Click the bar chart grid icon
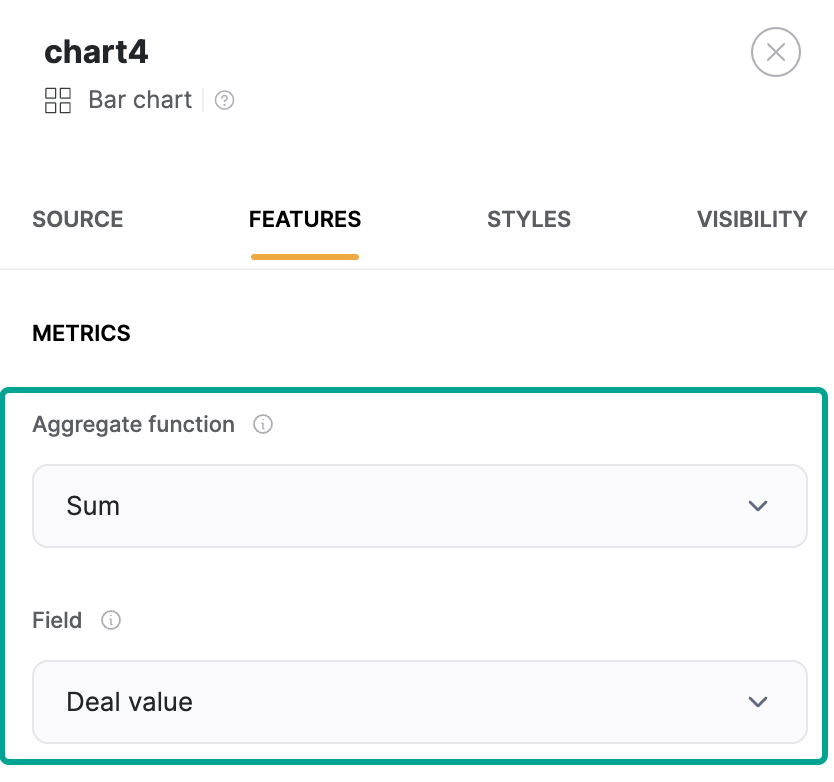 (x=58, y=100)
